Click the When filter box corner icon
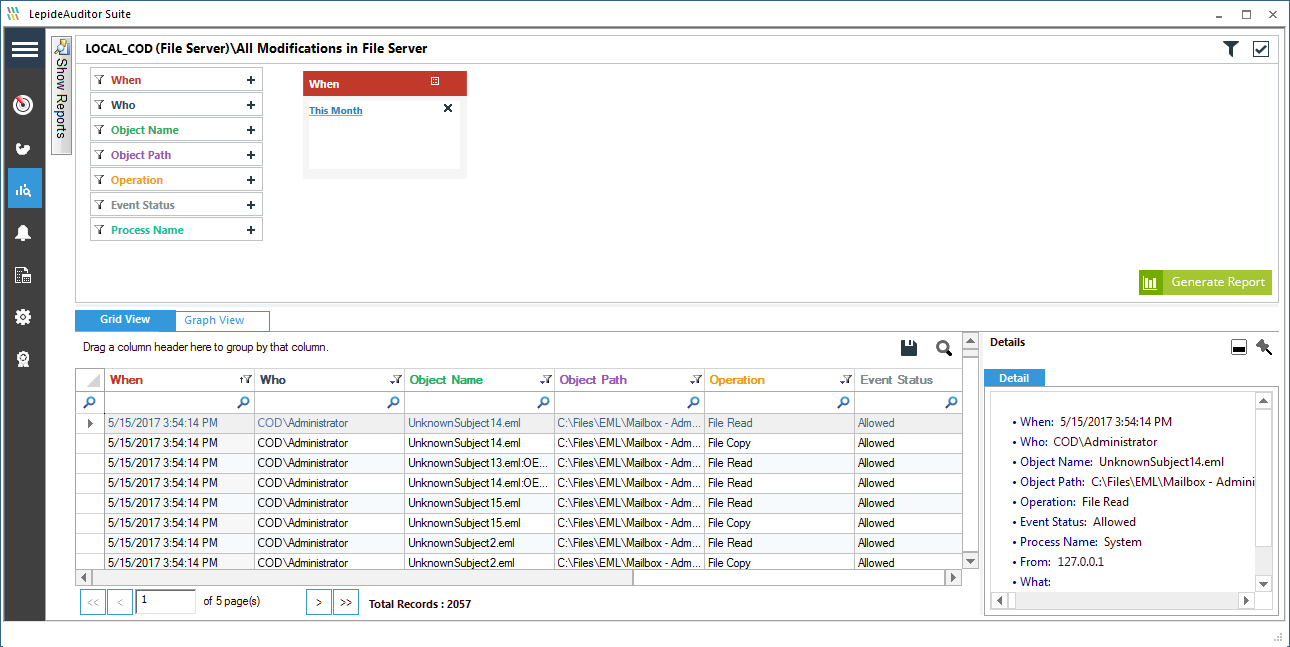Image resolution: width=1290 pixels, height=647 pixels. point(435,81)
